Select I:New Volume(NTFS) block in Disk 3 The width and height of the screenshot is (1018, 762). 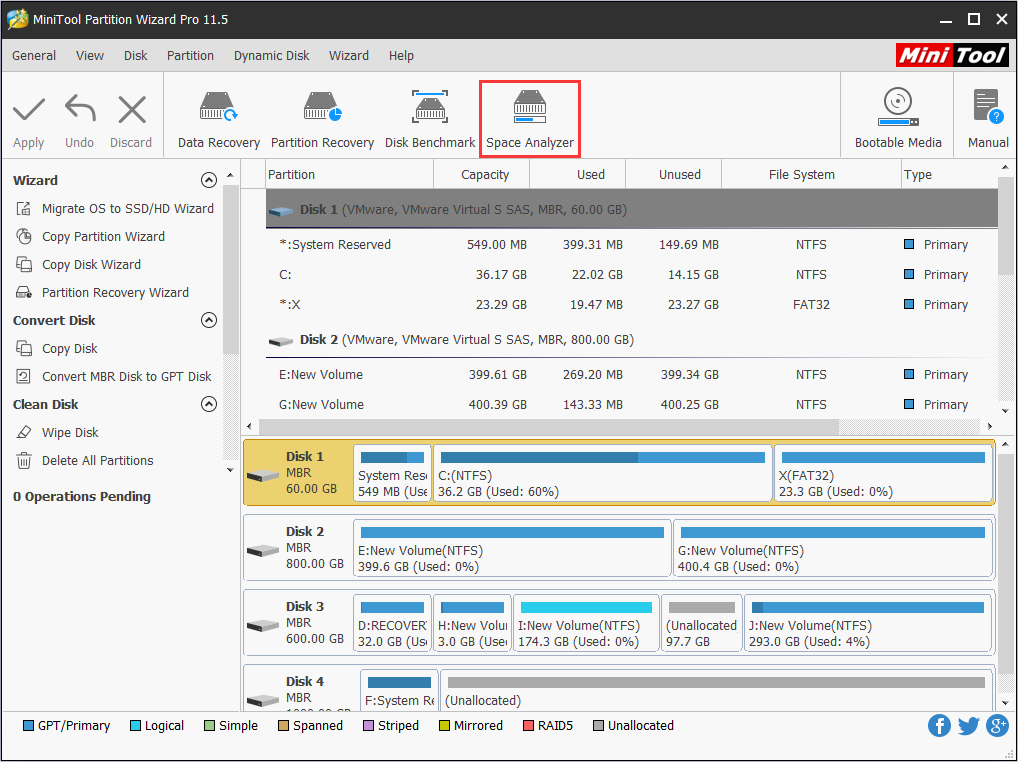(x=586, y=623)
